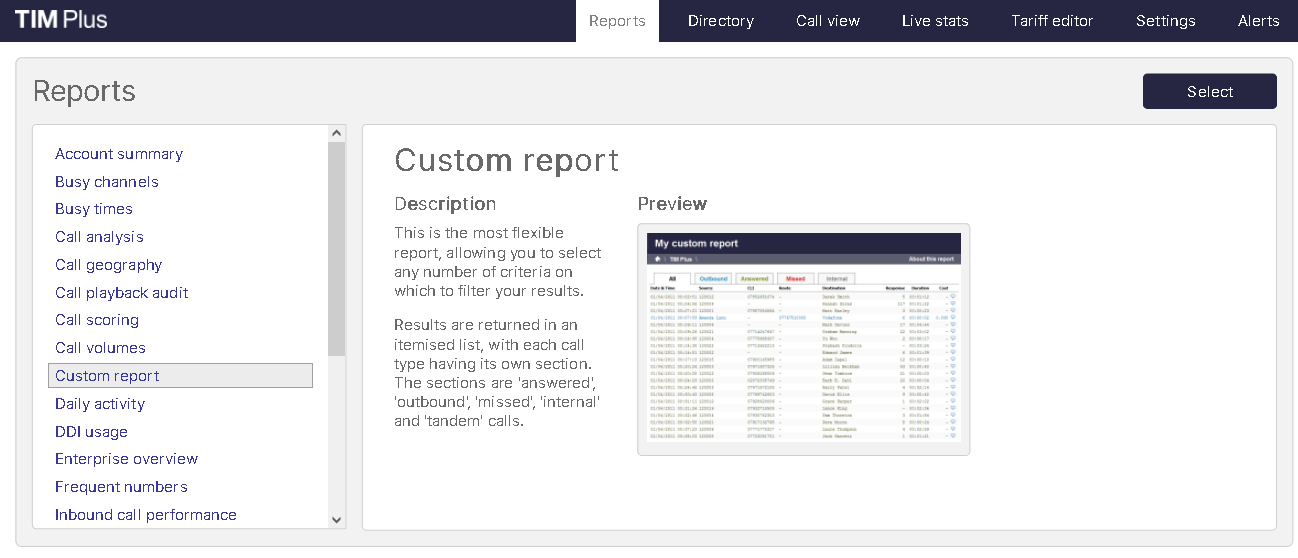Open the Call analysis report
This screenshot has height=558, width=1298.
point(99,237)
